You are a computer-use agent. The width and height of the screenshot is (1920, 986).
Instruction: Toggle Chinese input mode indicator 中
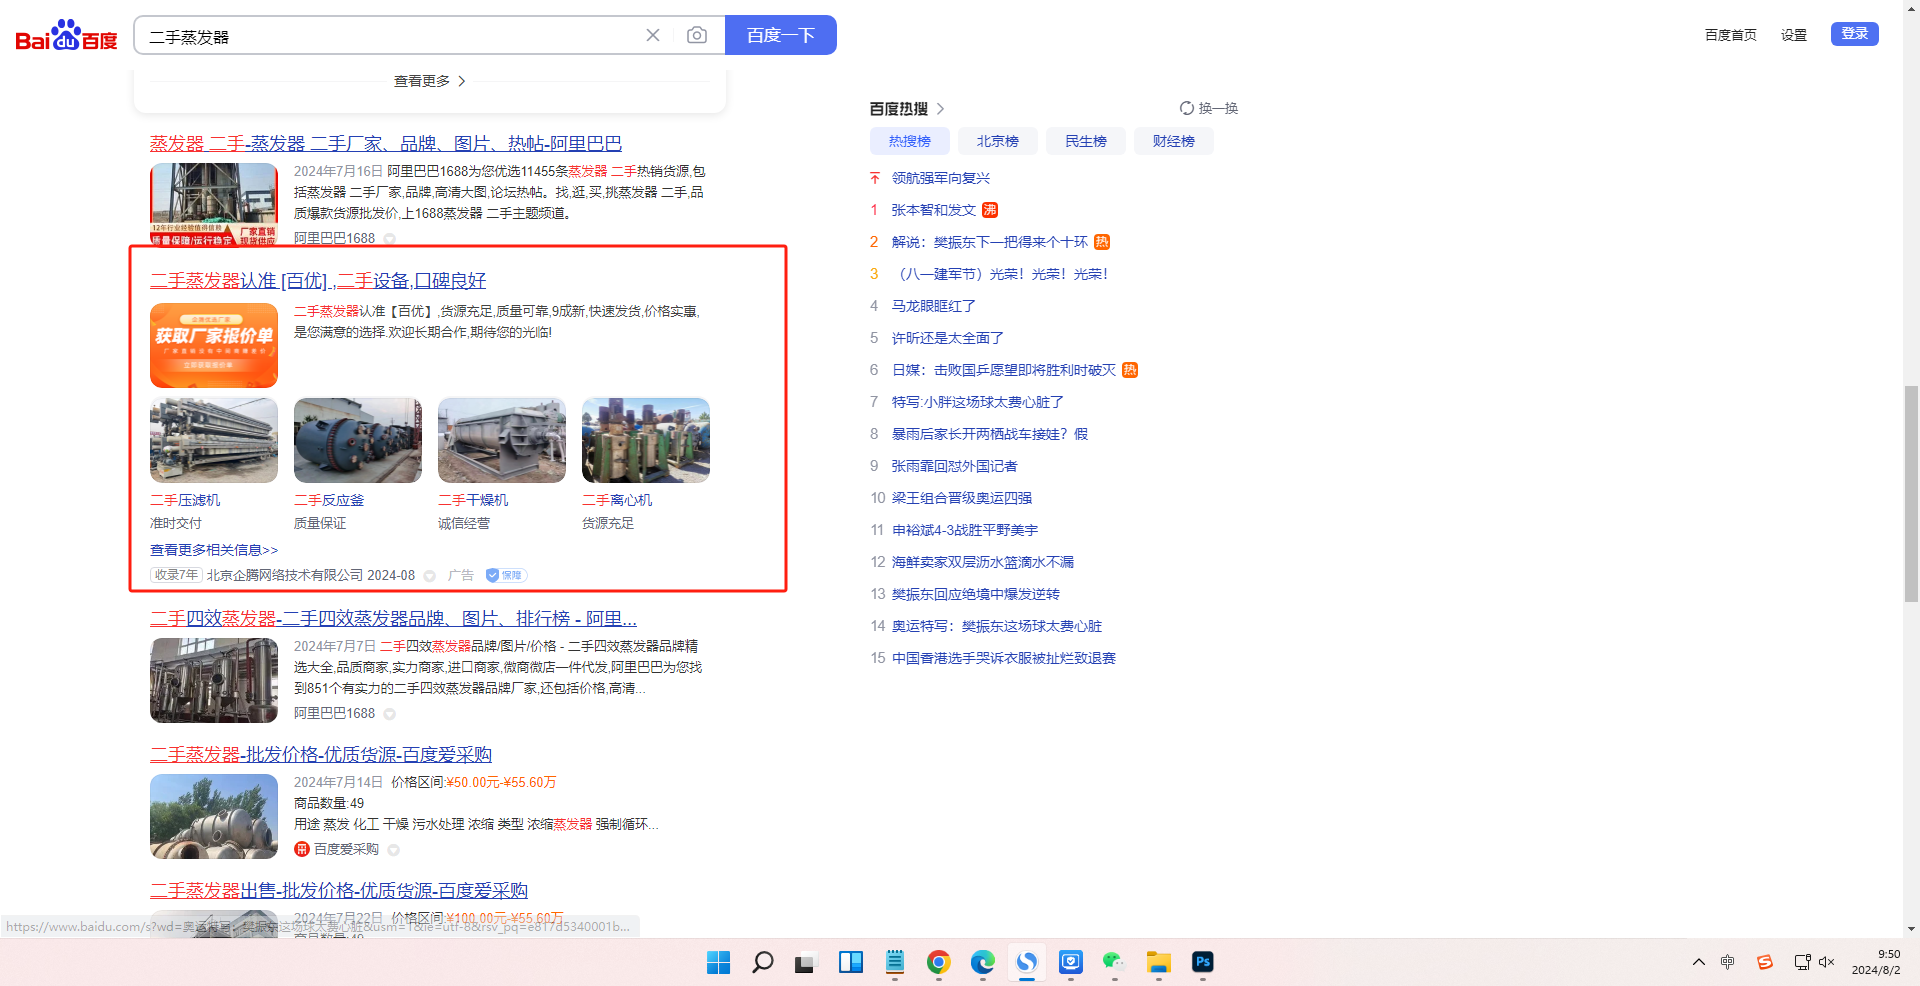click(x=1728, y=962)
